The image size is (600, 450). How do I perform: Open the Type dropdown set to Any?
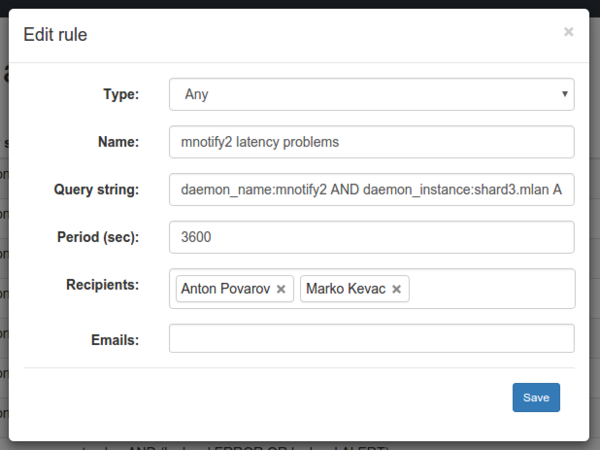[x=371, y=94]
